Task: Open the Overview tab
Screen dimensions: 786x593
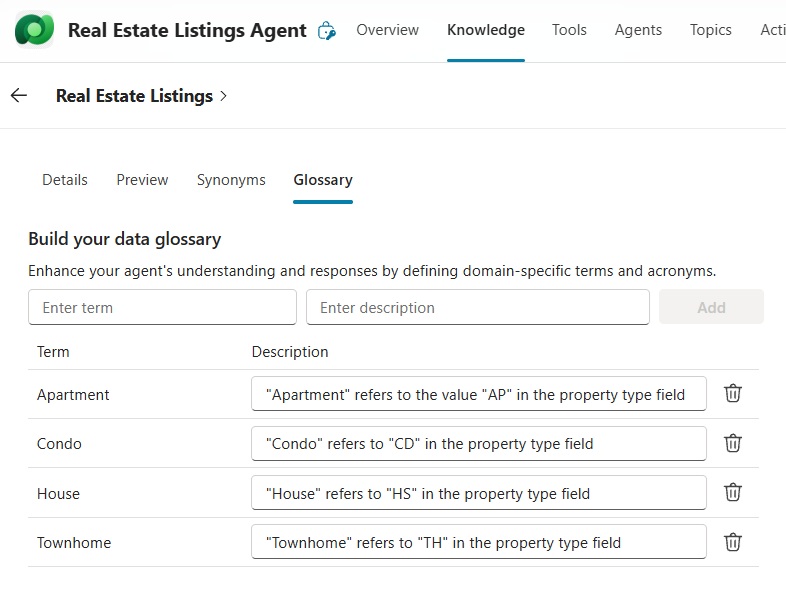Action: pyautogui.click(x=387, y=30)
